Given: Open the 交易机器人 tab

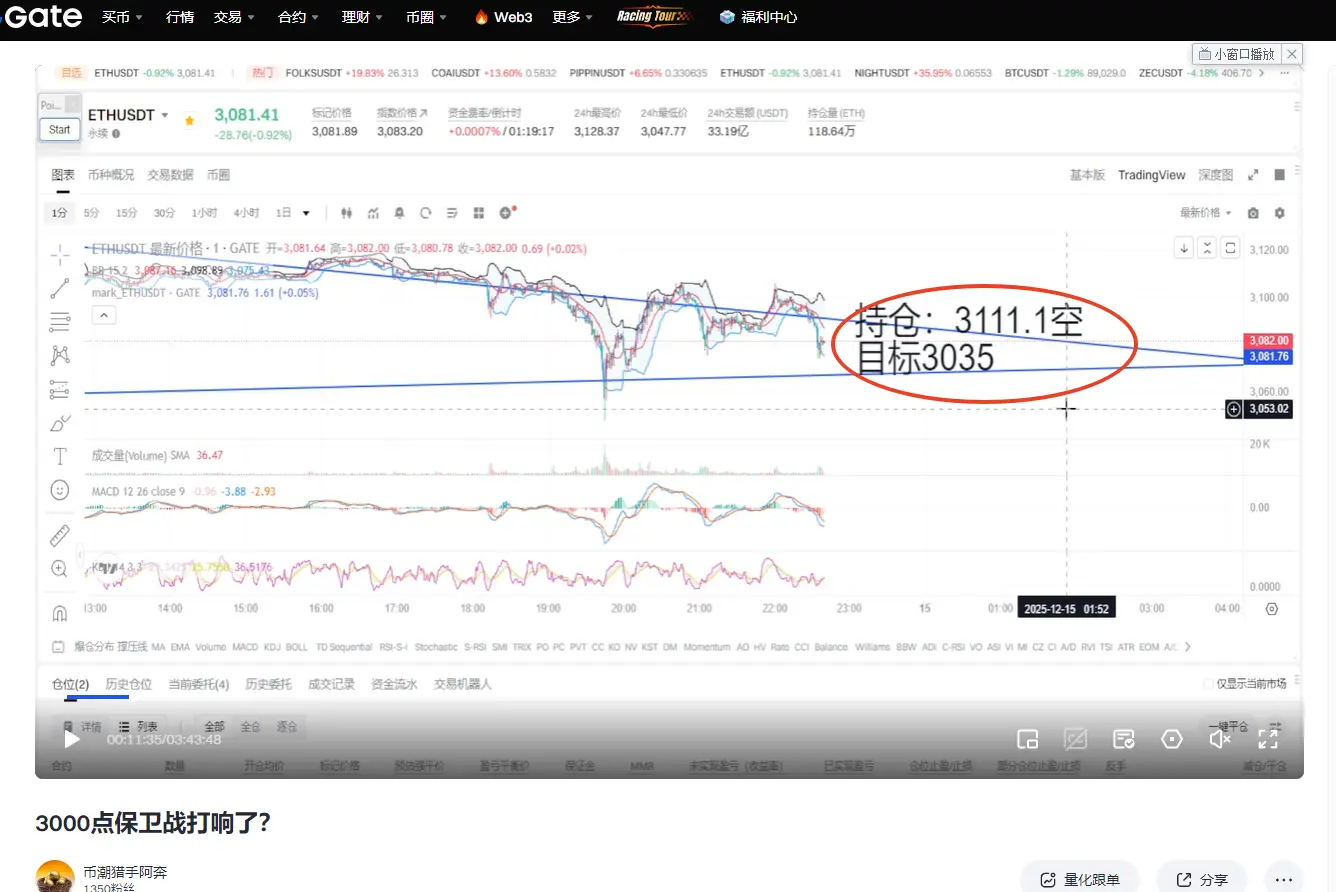Looking at the screenshot, I should pyautogui.click(x=463, y=684).
